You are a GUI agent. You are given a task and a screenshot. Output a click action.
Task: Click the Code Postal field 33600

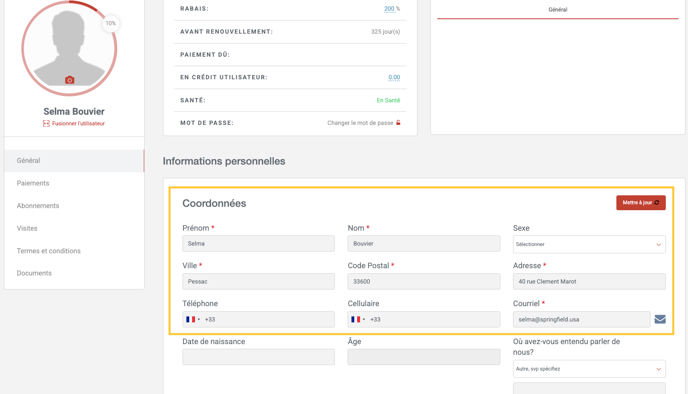pyautogui.click(x=423, y=282)
